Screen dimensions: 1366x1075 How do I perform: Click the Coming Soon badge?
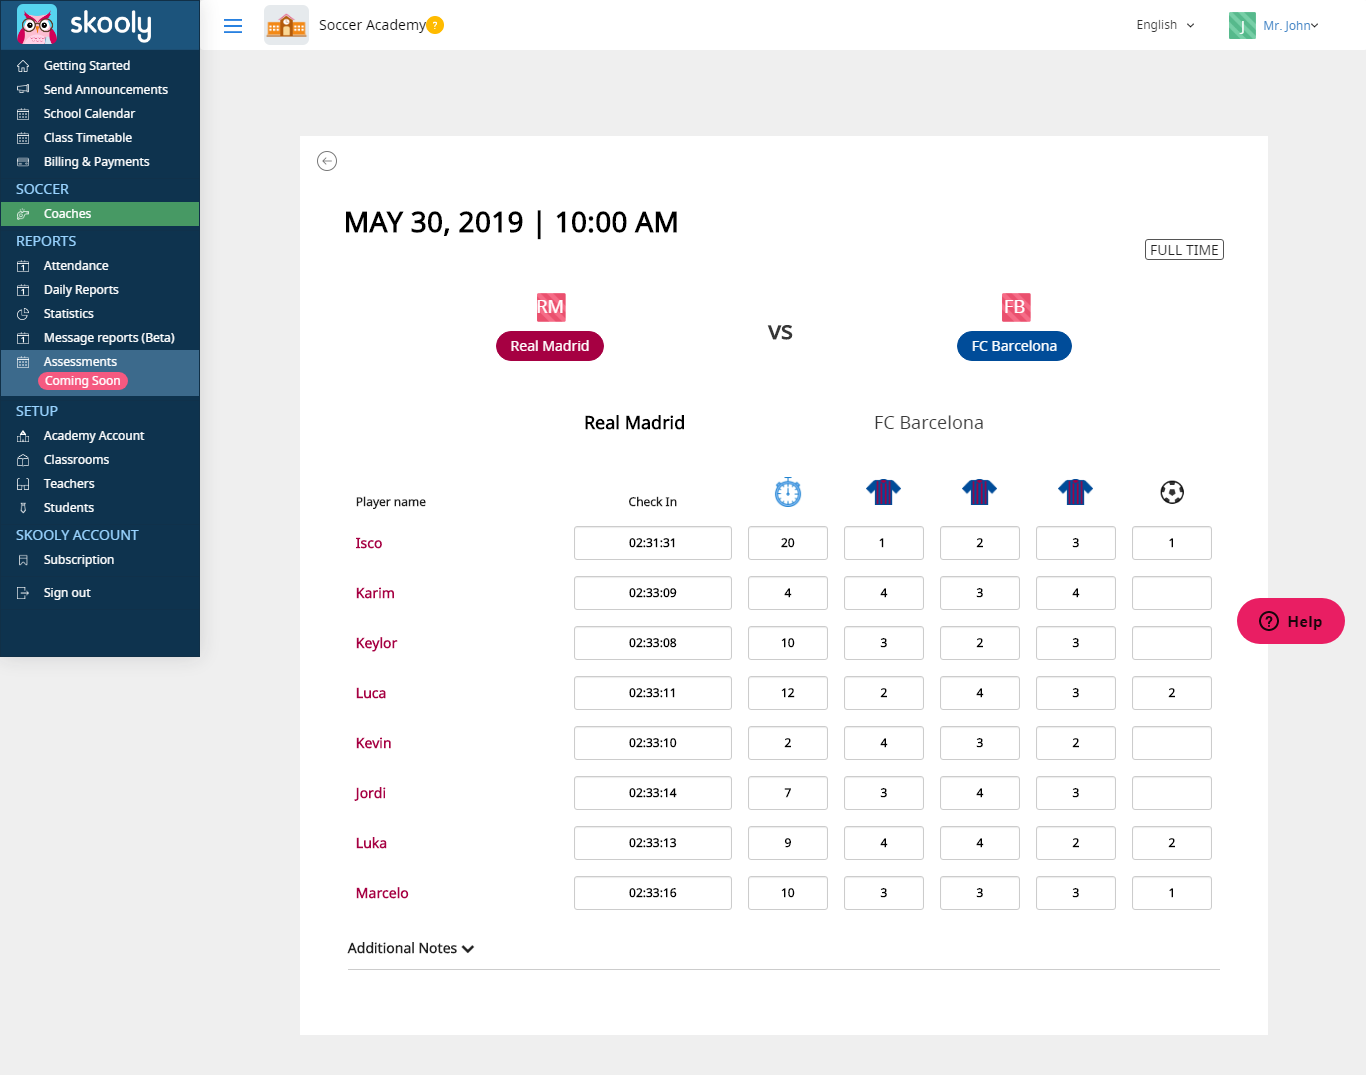[x=83, y=381]
